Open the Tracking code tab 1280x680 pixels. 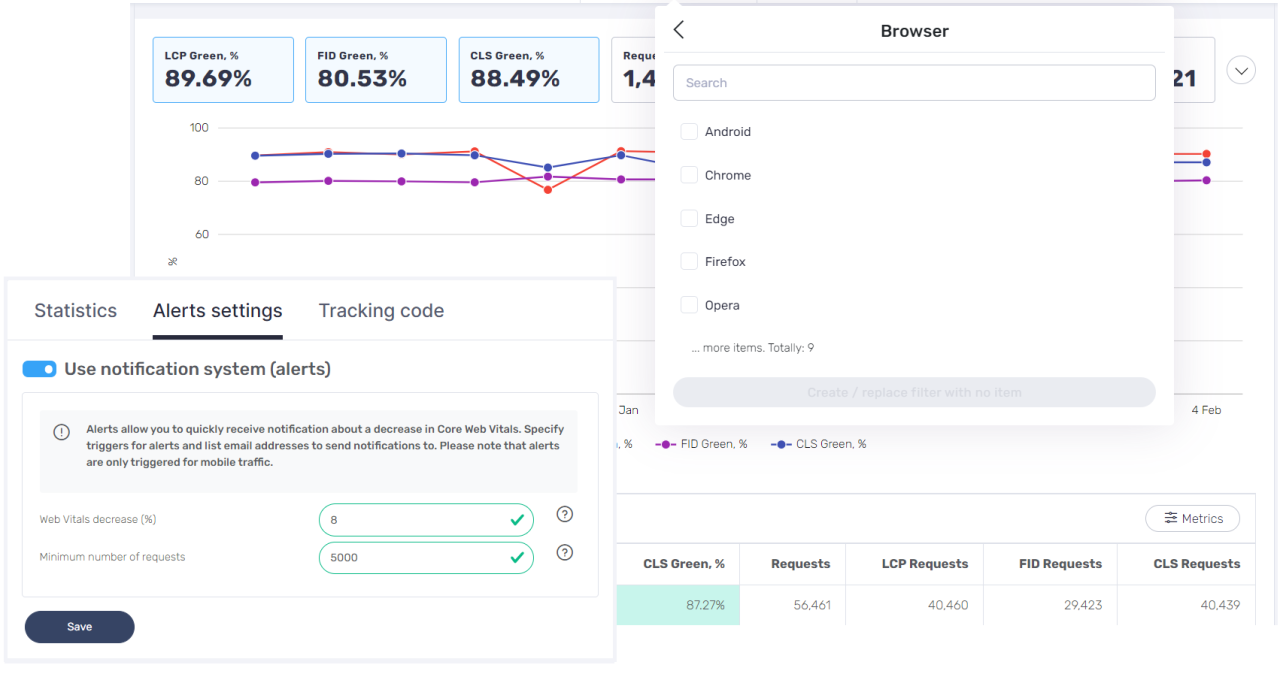coord(381,311)
